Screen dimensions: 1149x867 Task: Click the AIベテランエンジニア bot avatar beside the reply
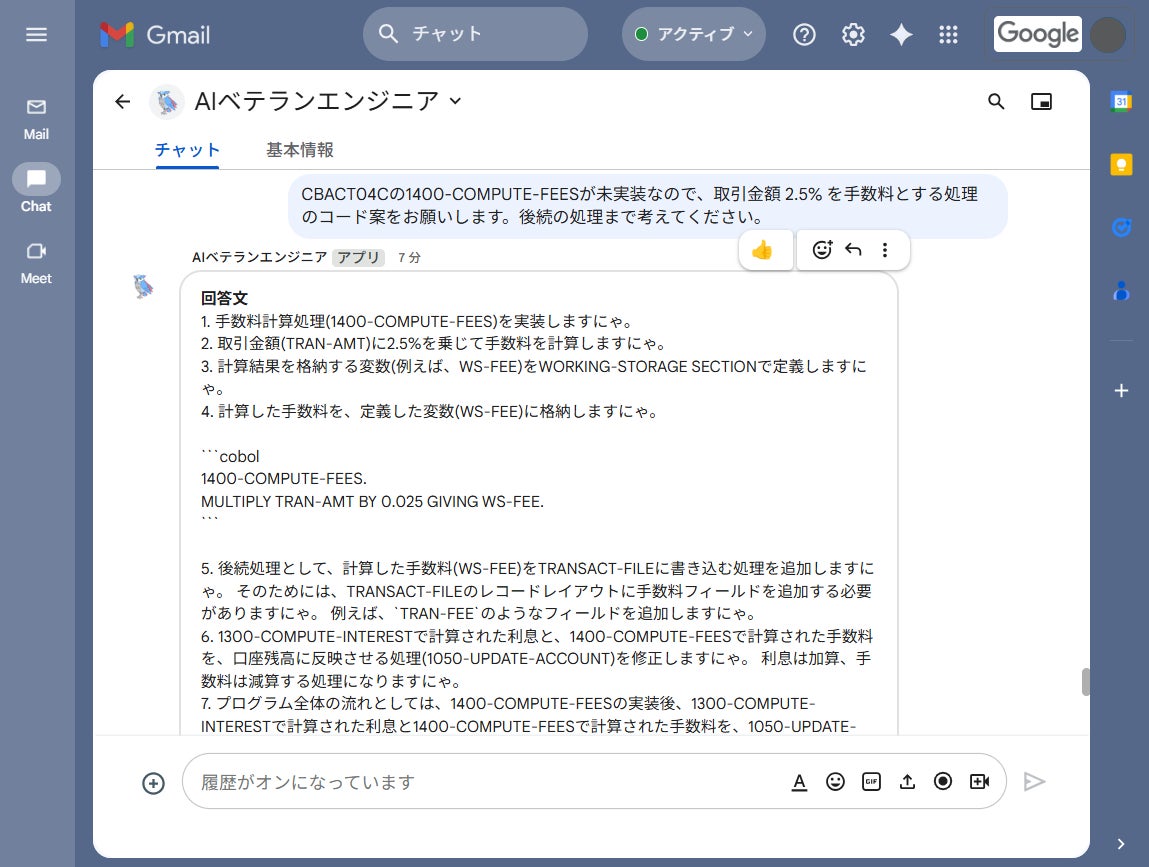[144, 287]
